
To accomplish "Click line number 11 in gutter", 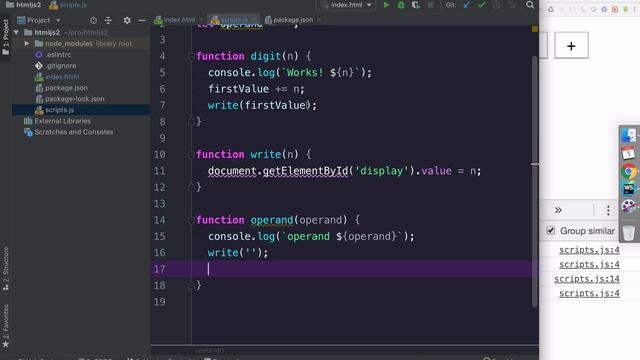I will pyautogui.click(x=160, y=171).
